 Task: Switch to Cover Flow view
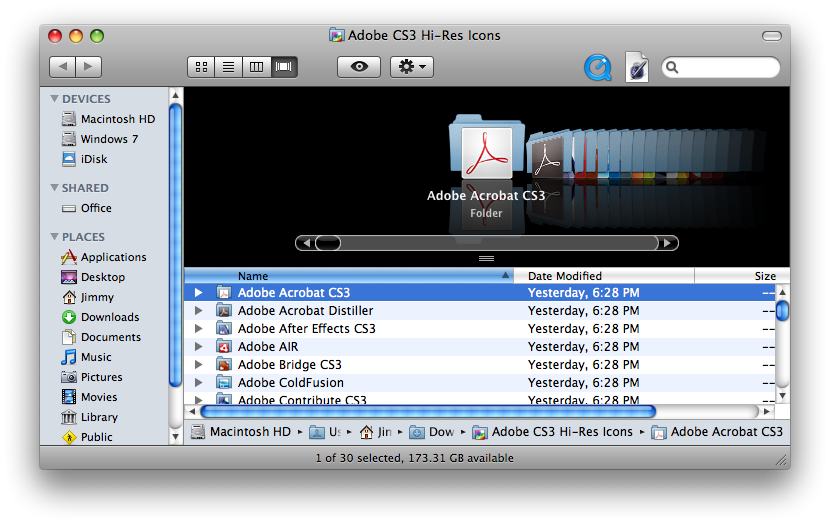tap(284, 67)
